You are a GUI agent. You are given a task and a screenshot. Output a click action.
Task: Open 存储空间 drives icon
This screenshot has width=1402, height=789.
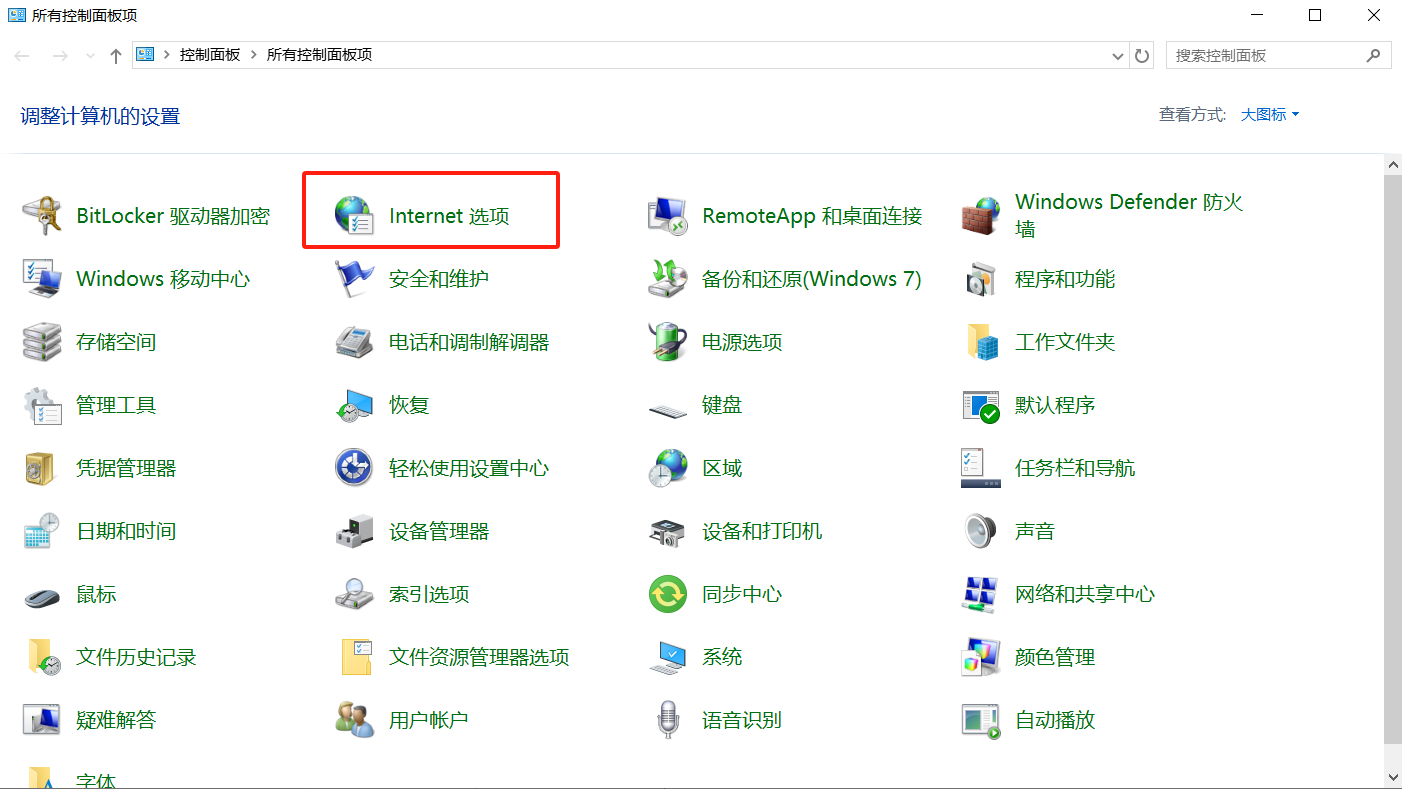pos(42,342)
